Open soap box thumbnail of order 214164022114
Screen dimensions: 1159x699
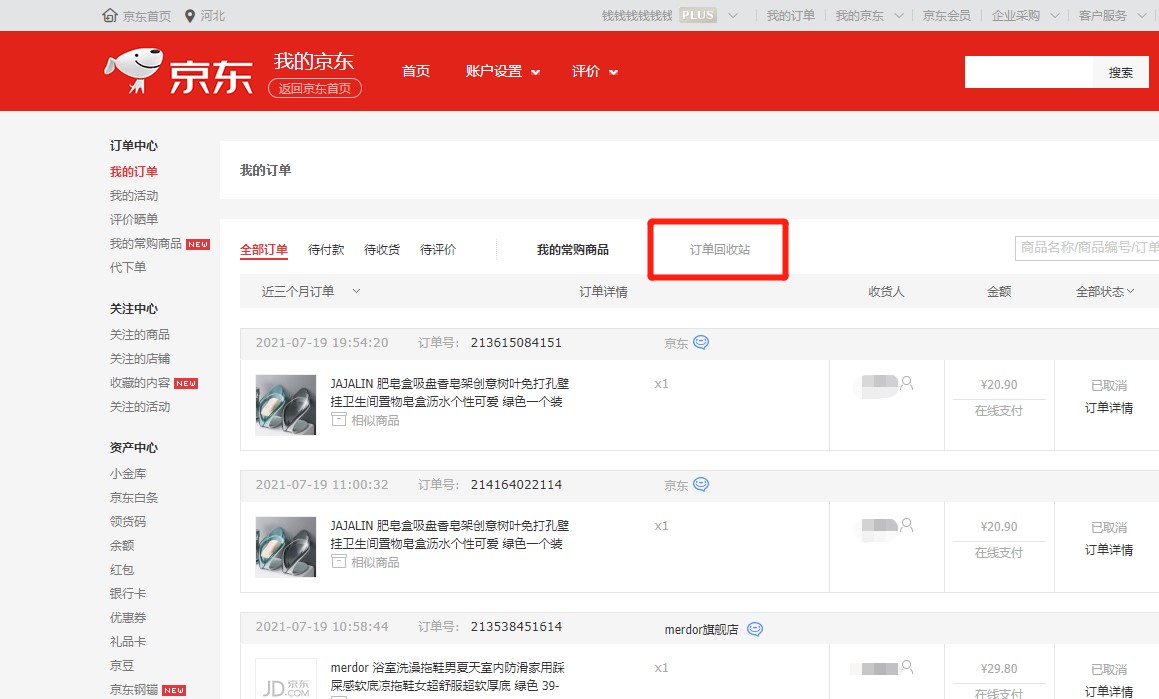tap(285, 547)
